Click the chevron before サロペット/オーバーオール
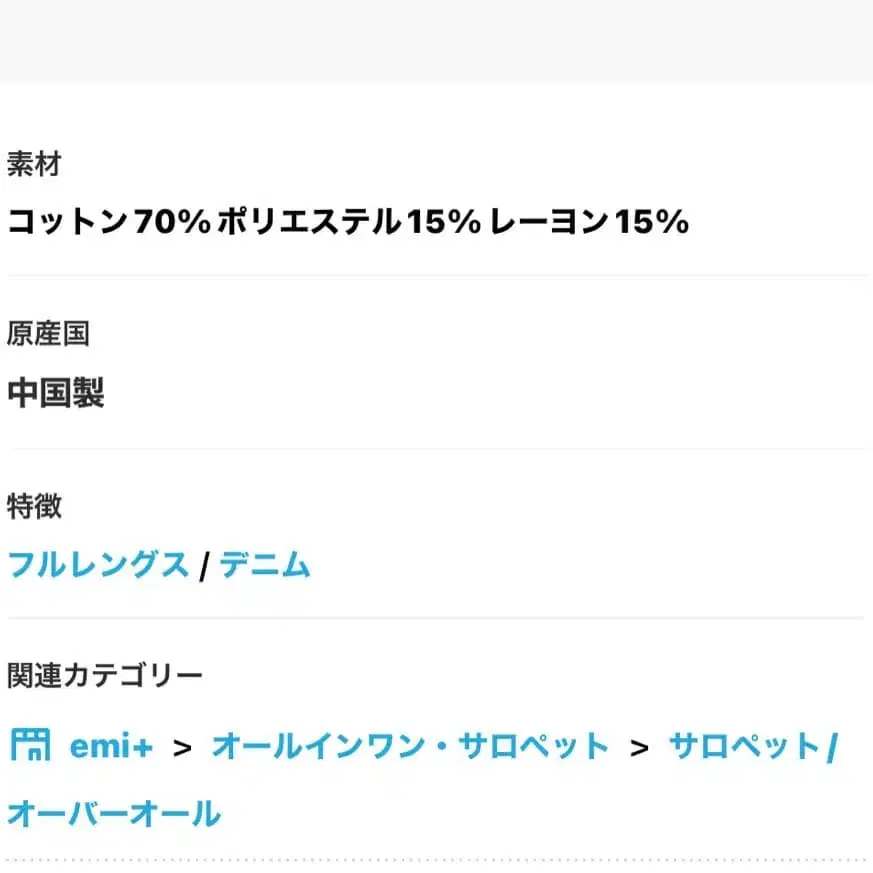 pyautogui.click(x=639, y=744)
